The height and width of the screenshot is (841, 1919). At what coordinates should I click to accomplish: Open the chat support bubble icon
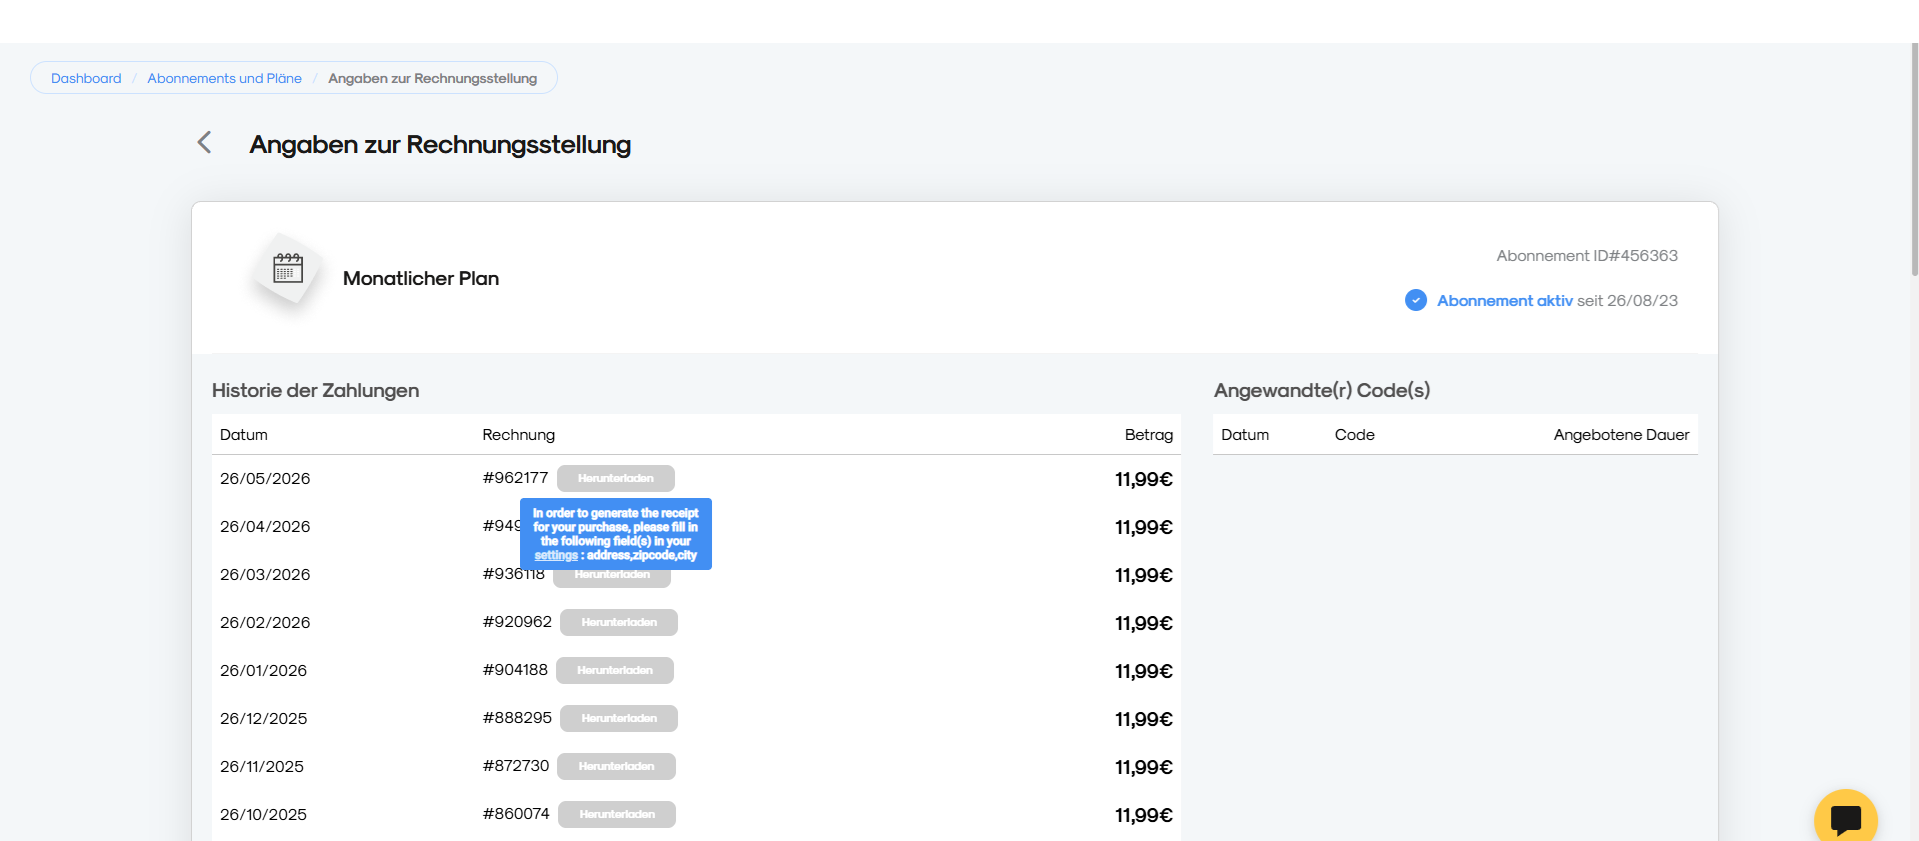(1845, 819)
